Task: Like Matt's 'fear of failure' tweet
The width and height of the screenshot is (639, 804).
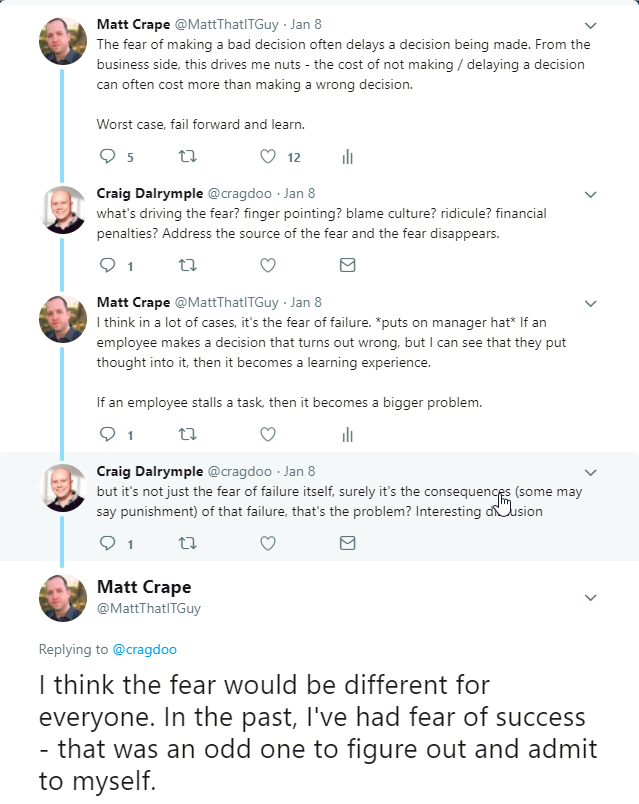Action: [x=267, y=434]
